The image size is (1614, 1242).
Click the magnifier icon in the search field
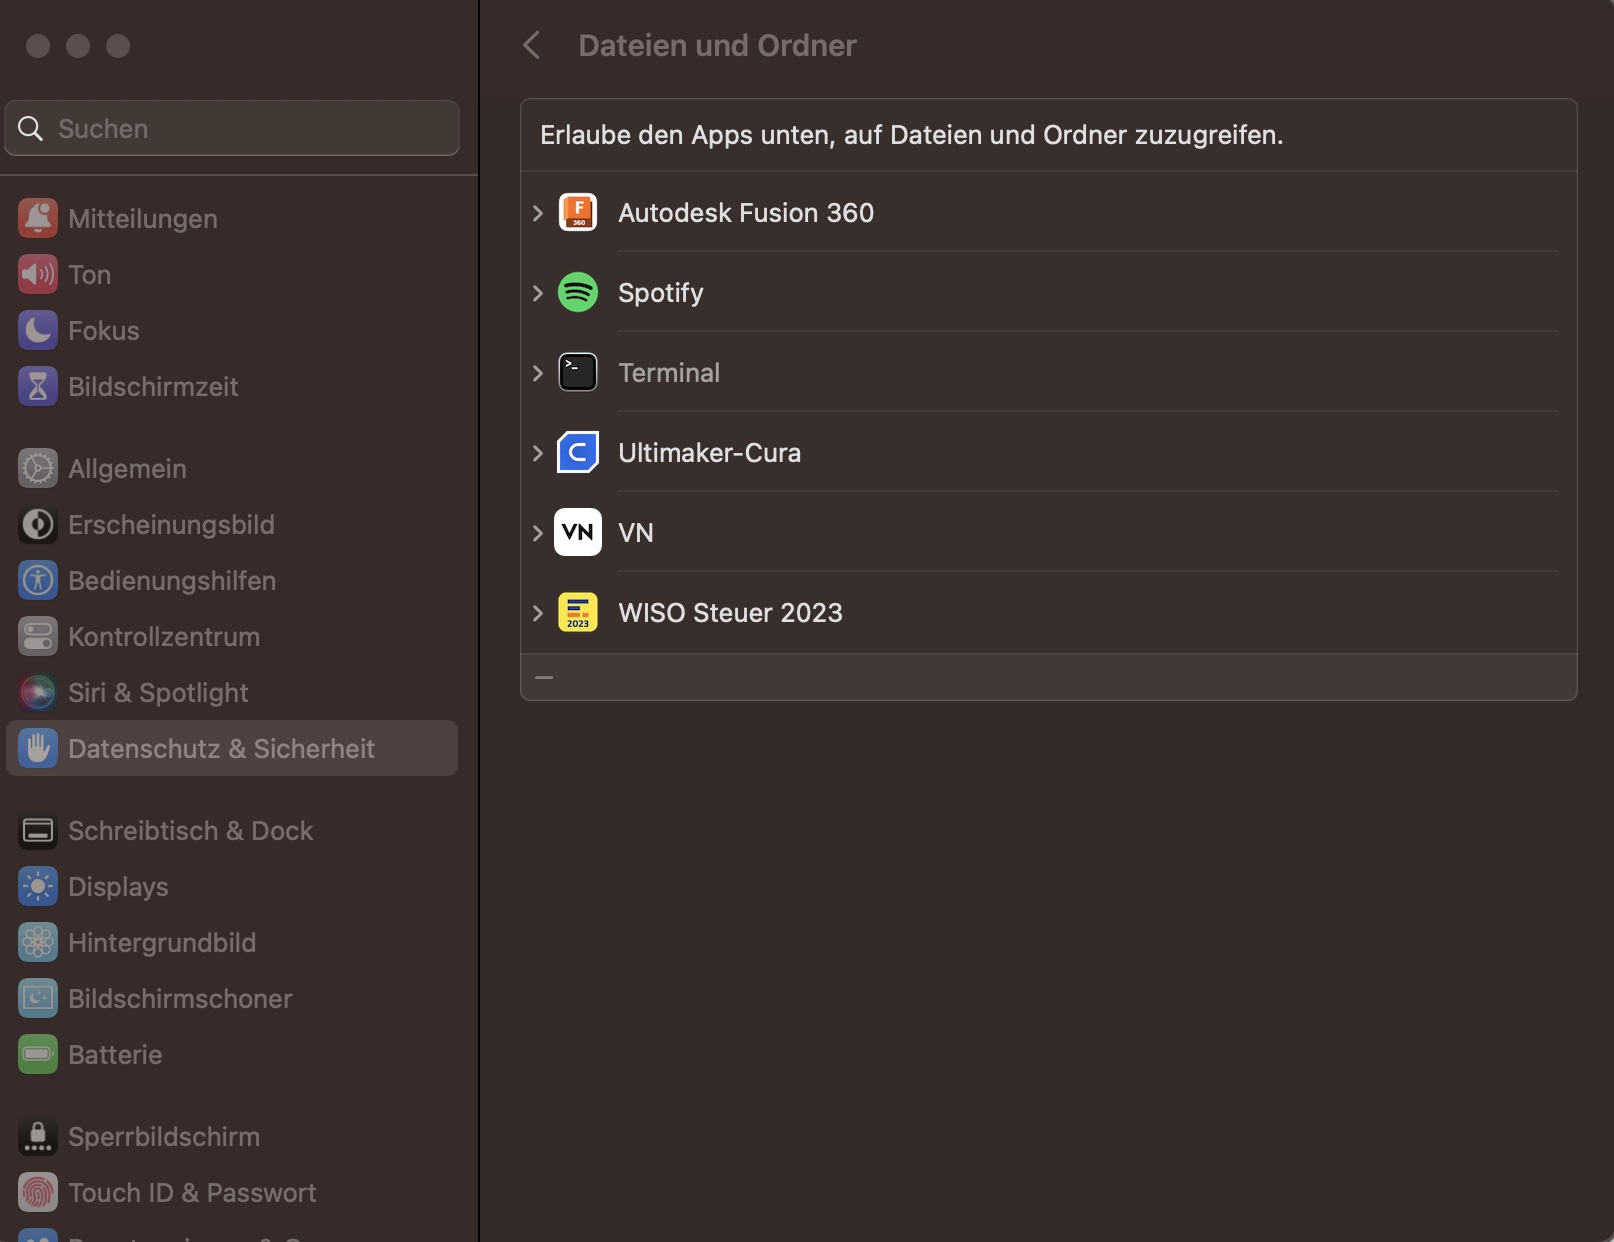31,128
